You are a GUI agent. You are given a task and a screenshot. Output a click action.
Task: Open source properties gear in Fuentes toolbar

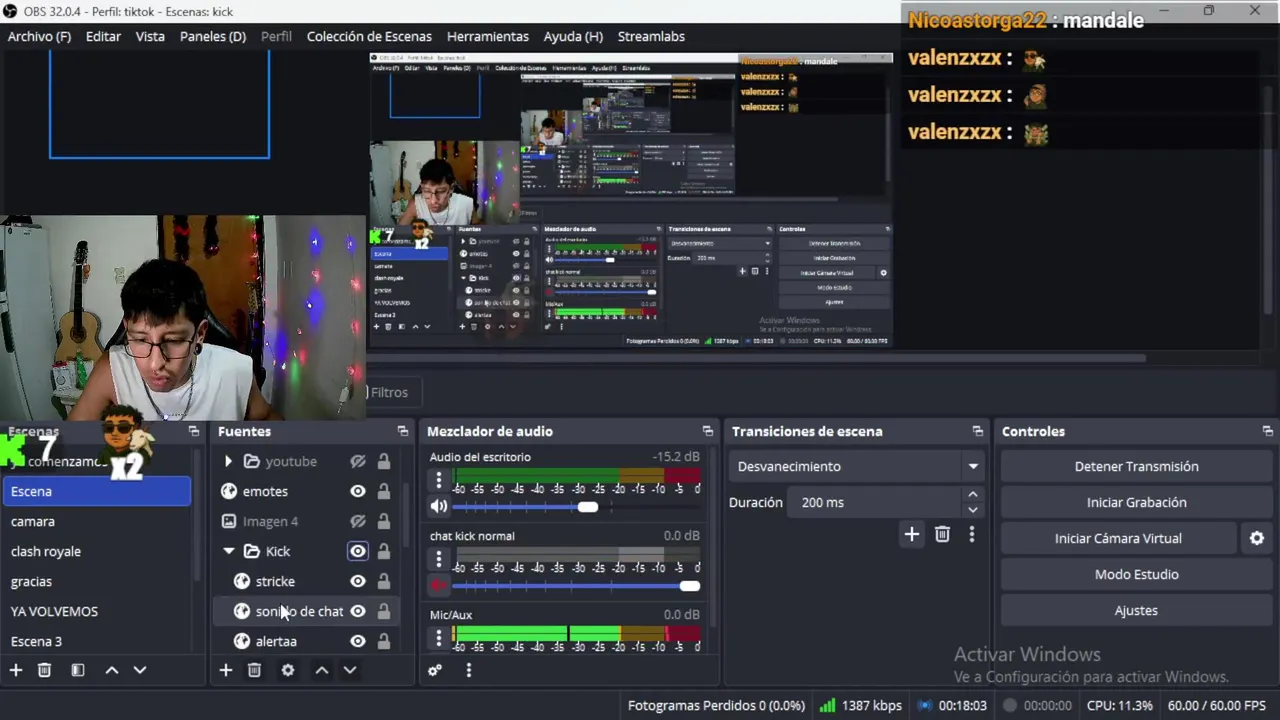288,670
